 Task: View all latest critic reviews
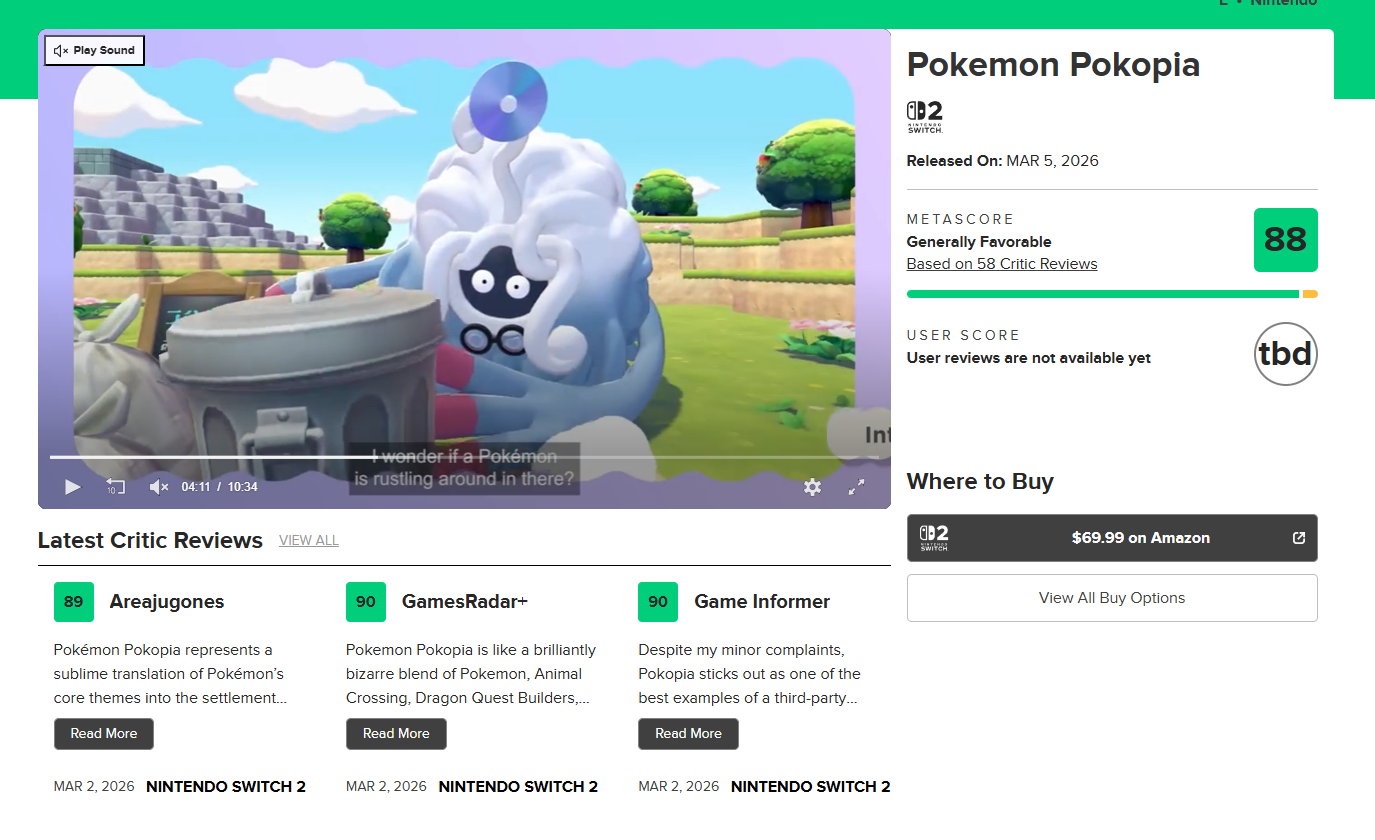pos(308,541)
